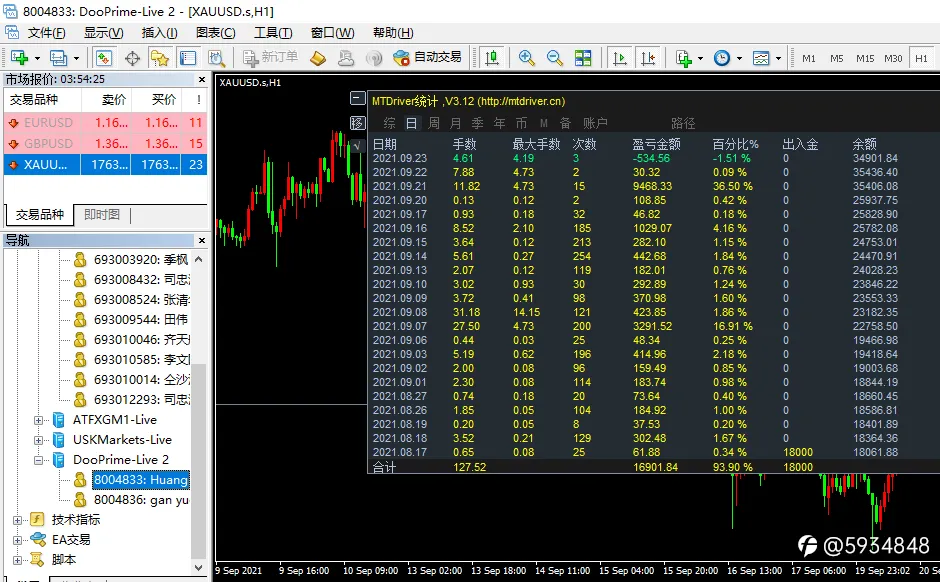
Task: Select the EURUSD row in Market Watch
Action: click(106, 122)
